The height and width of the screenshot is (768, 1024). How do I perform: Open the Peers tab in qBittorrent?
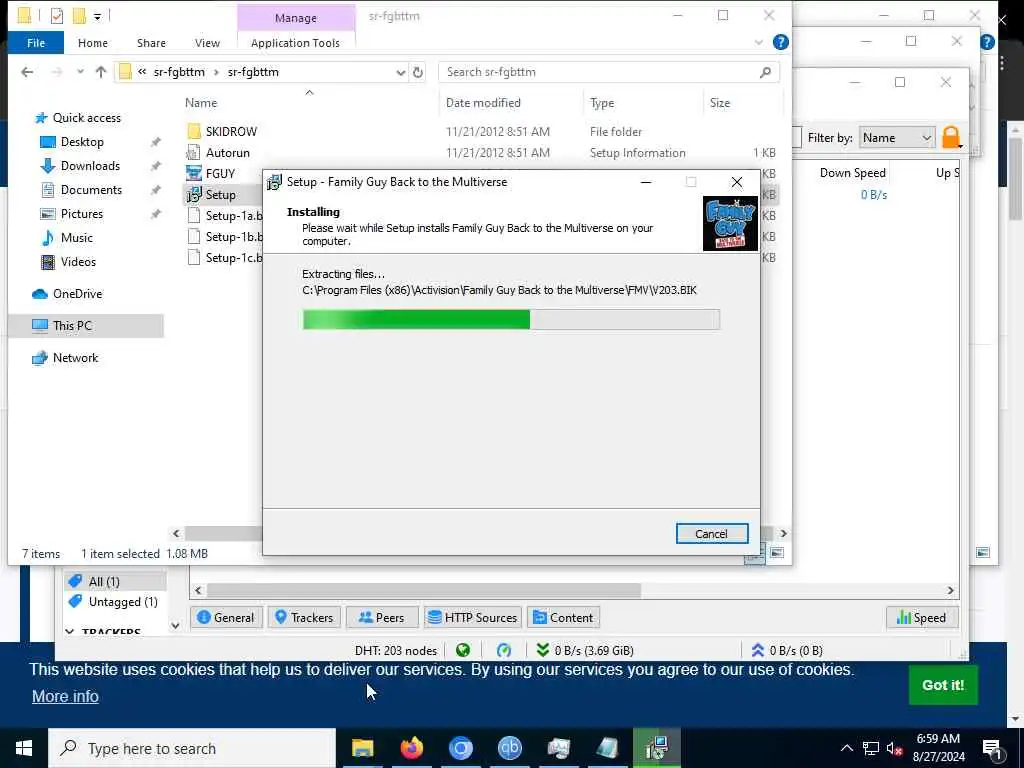pyautogui.click(x=381, y=618)
